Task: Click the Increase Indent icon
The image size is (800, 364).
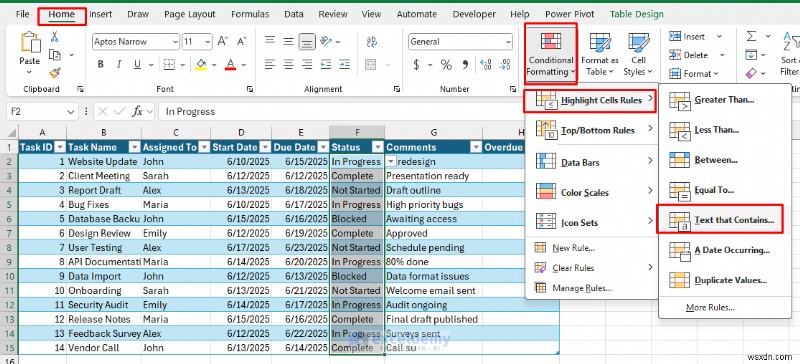Action: click(345, 65)
